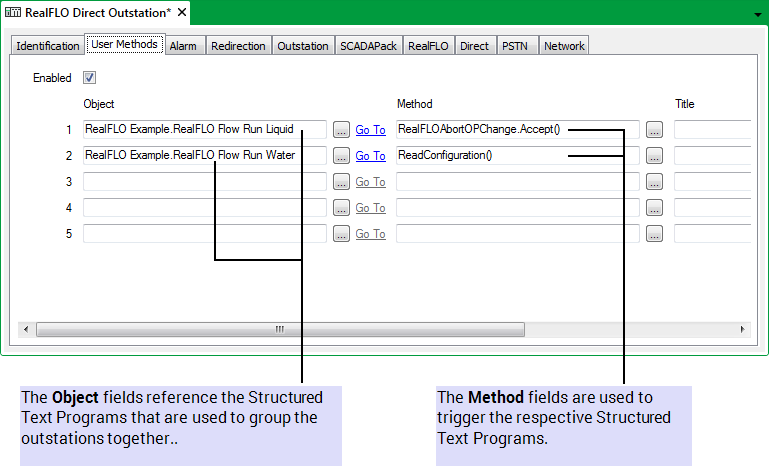
Task: Click Title field in row 4
Action: pyautogui.click(x=713, y=207)
